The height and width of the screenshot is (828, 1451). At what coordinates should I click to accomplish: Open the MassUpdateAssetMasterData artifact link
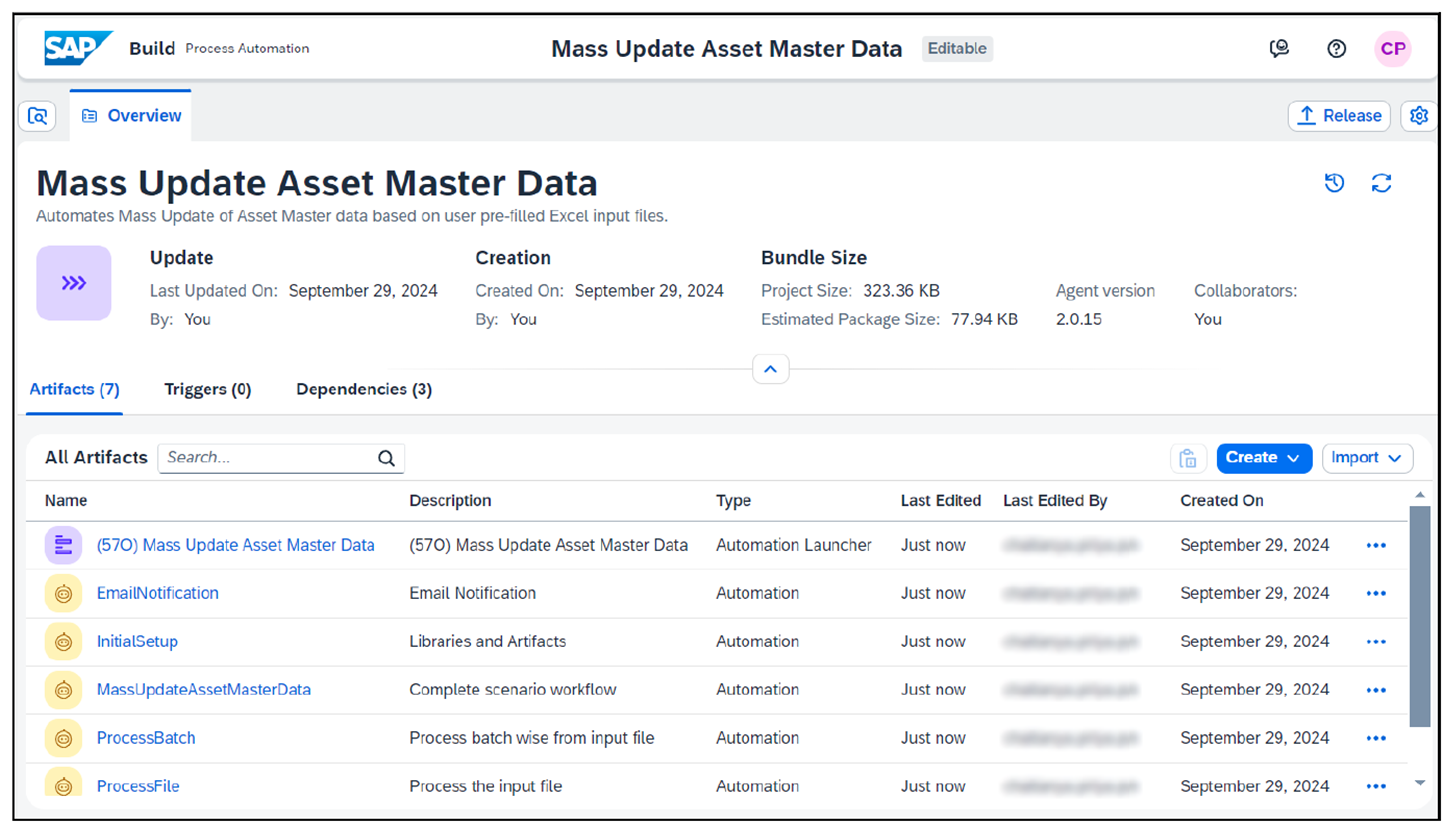coord(204,689)
